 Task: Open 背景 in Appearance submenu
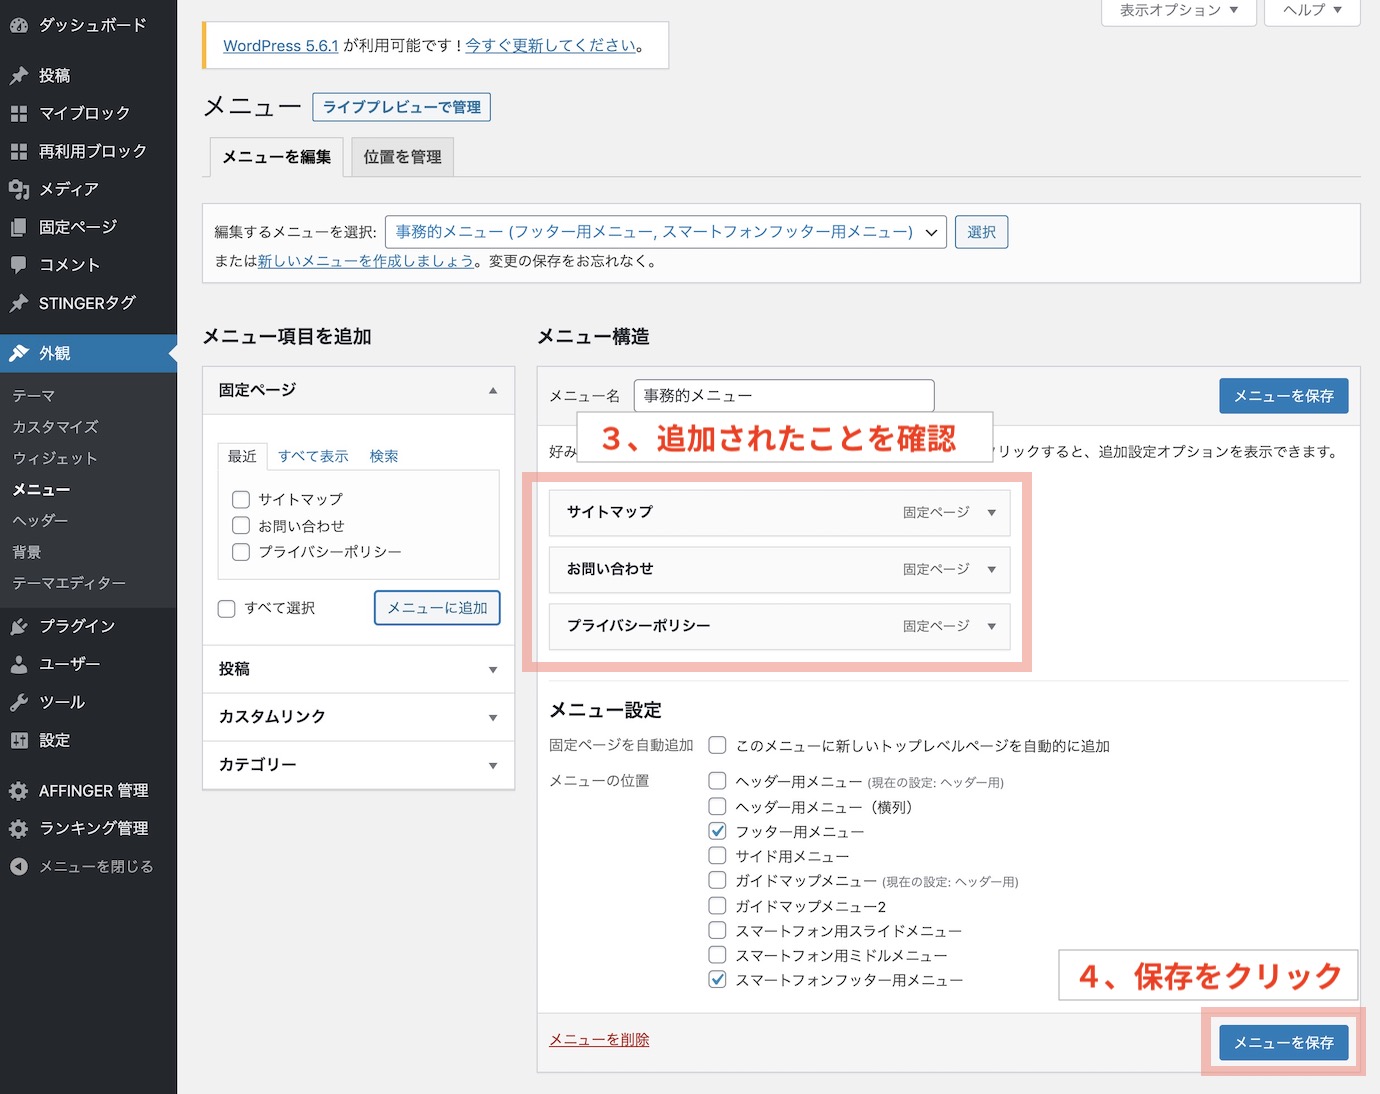pos(27,552)
